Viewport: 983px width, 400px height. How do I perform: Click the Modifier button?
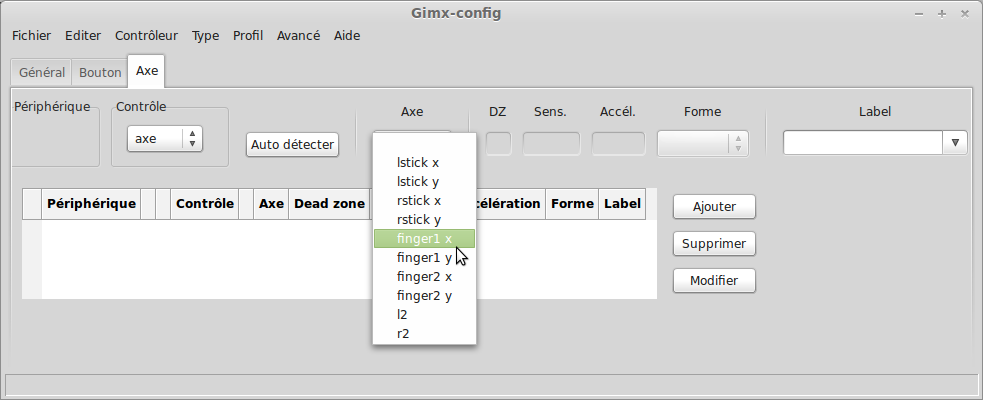coord(714,280)
